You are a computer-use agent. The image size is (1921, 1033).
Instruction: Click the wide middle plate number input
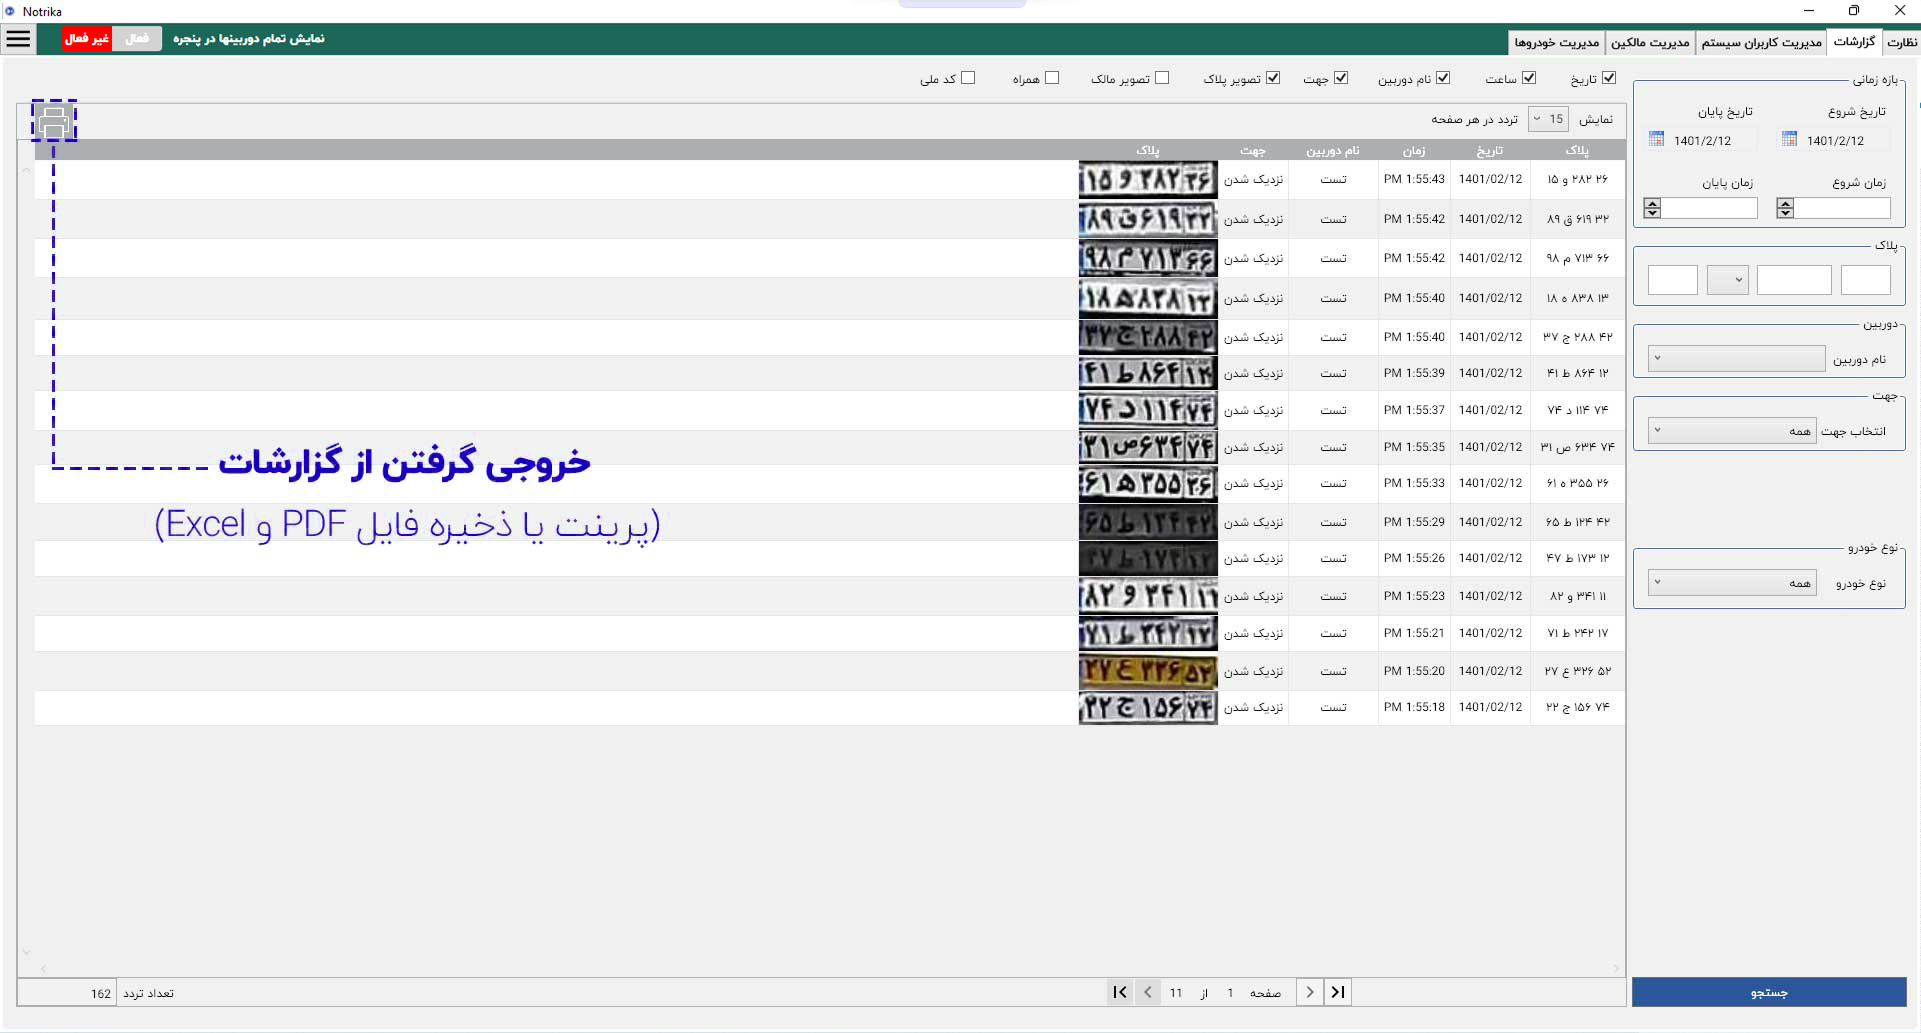point(1794,280)
